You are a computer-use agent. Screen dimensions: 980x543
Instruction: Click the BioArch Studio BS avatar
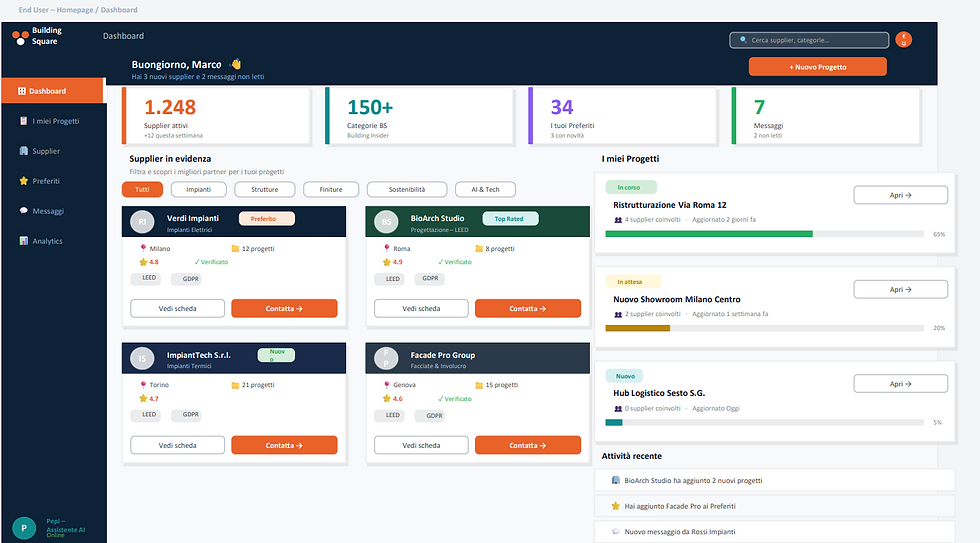point(386,222)
